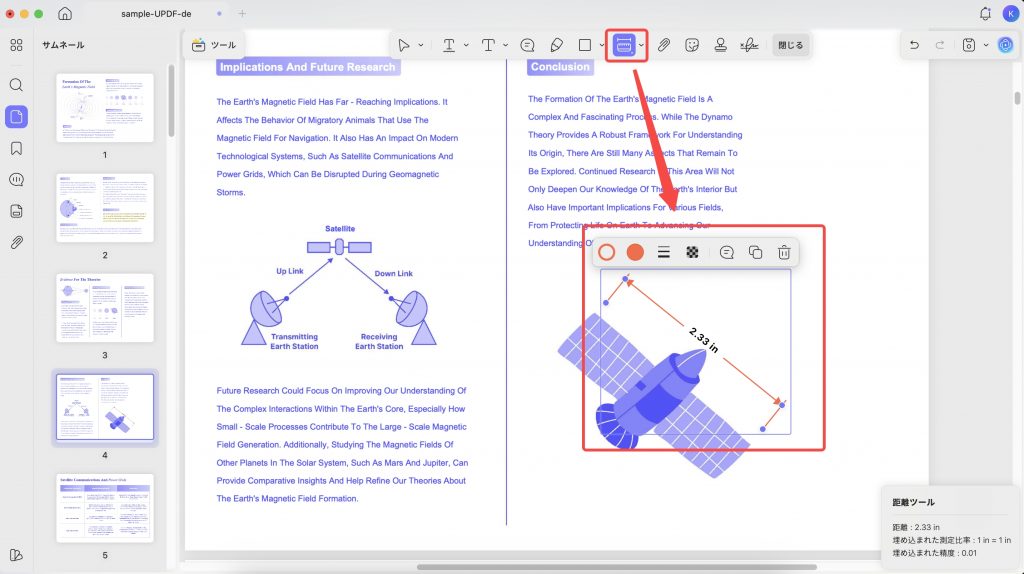Select the attachment paperclip tool in toolbar
Viewport: 1024px width, 574px height.
[x=664, y=45]
